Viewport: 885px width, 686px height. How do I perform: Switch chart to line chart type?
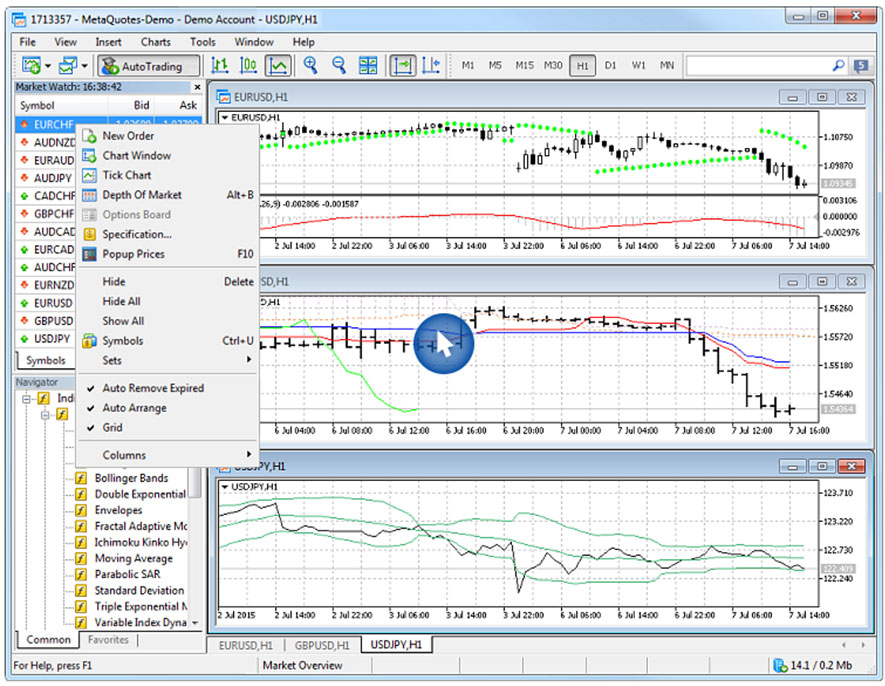click(x=278, y=65)
